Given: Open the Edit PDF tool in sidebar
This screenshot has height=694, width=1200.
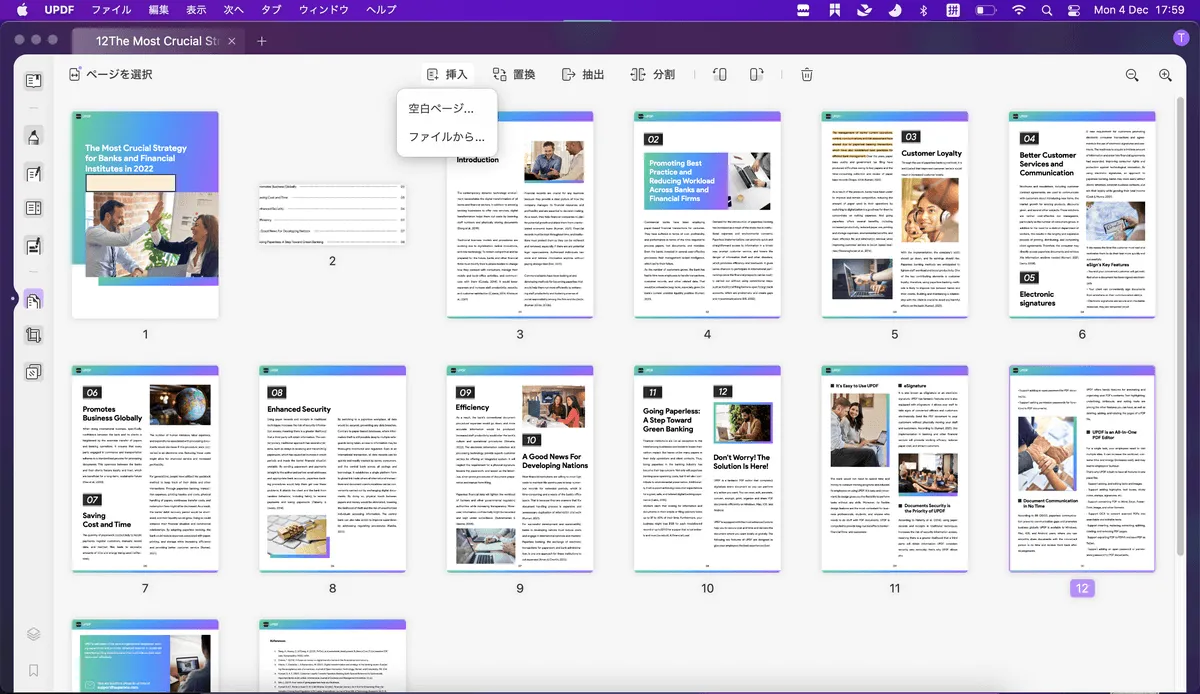Looking at the screenshot, I should pos(33,173).
